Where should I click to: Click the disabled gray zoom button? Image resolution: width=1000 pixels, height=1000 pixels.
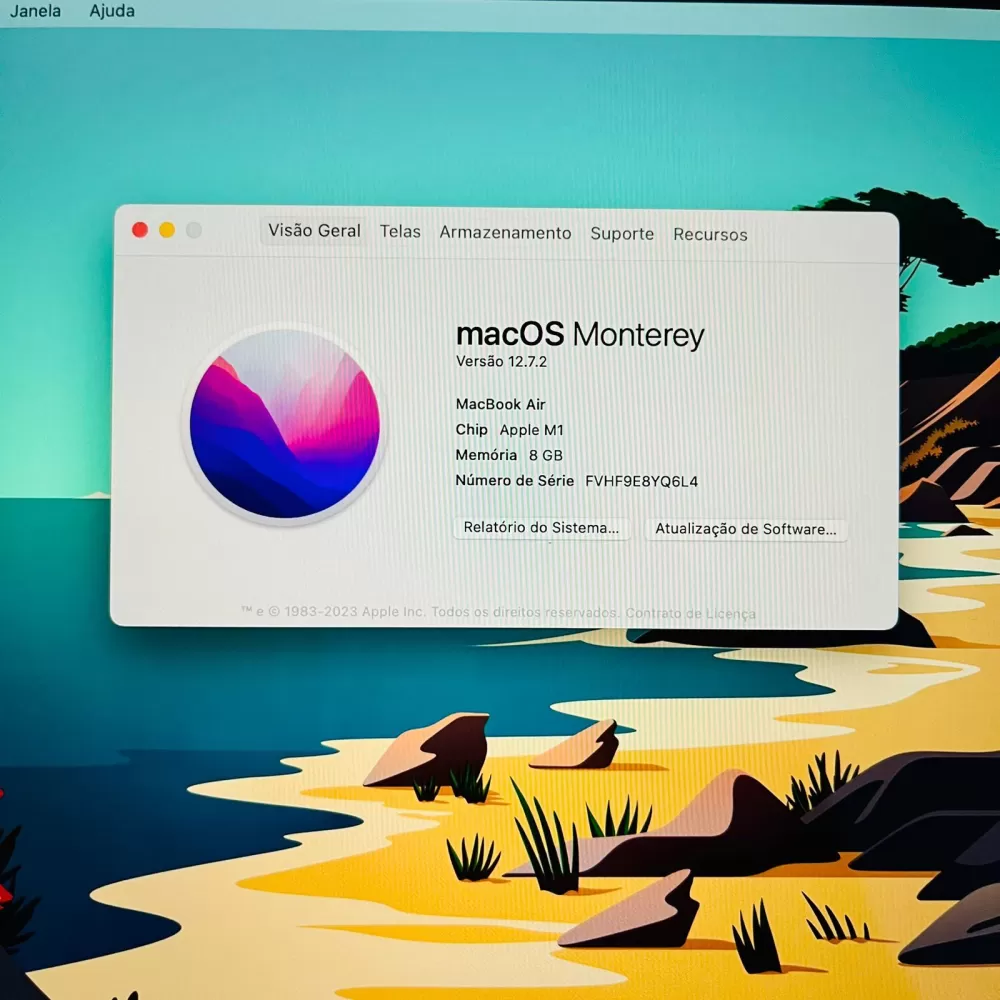click(194, 230)
